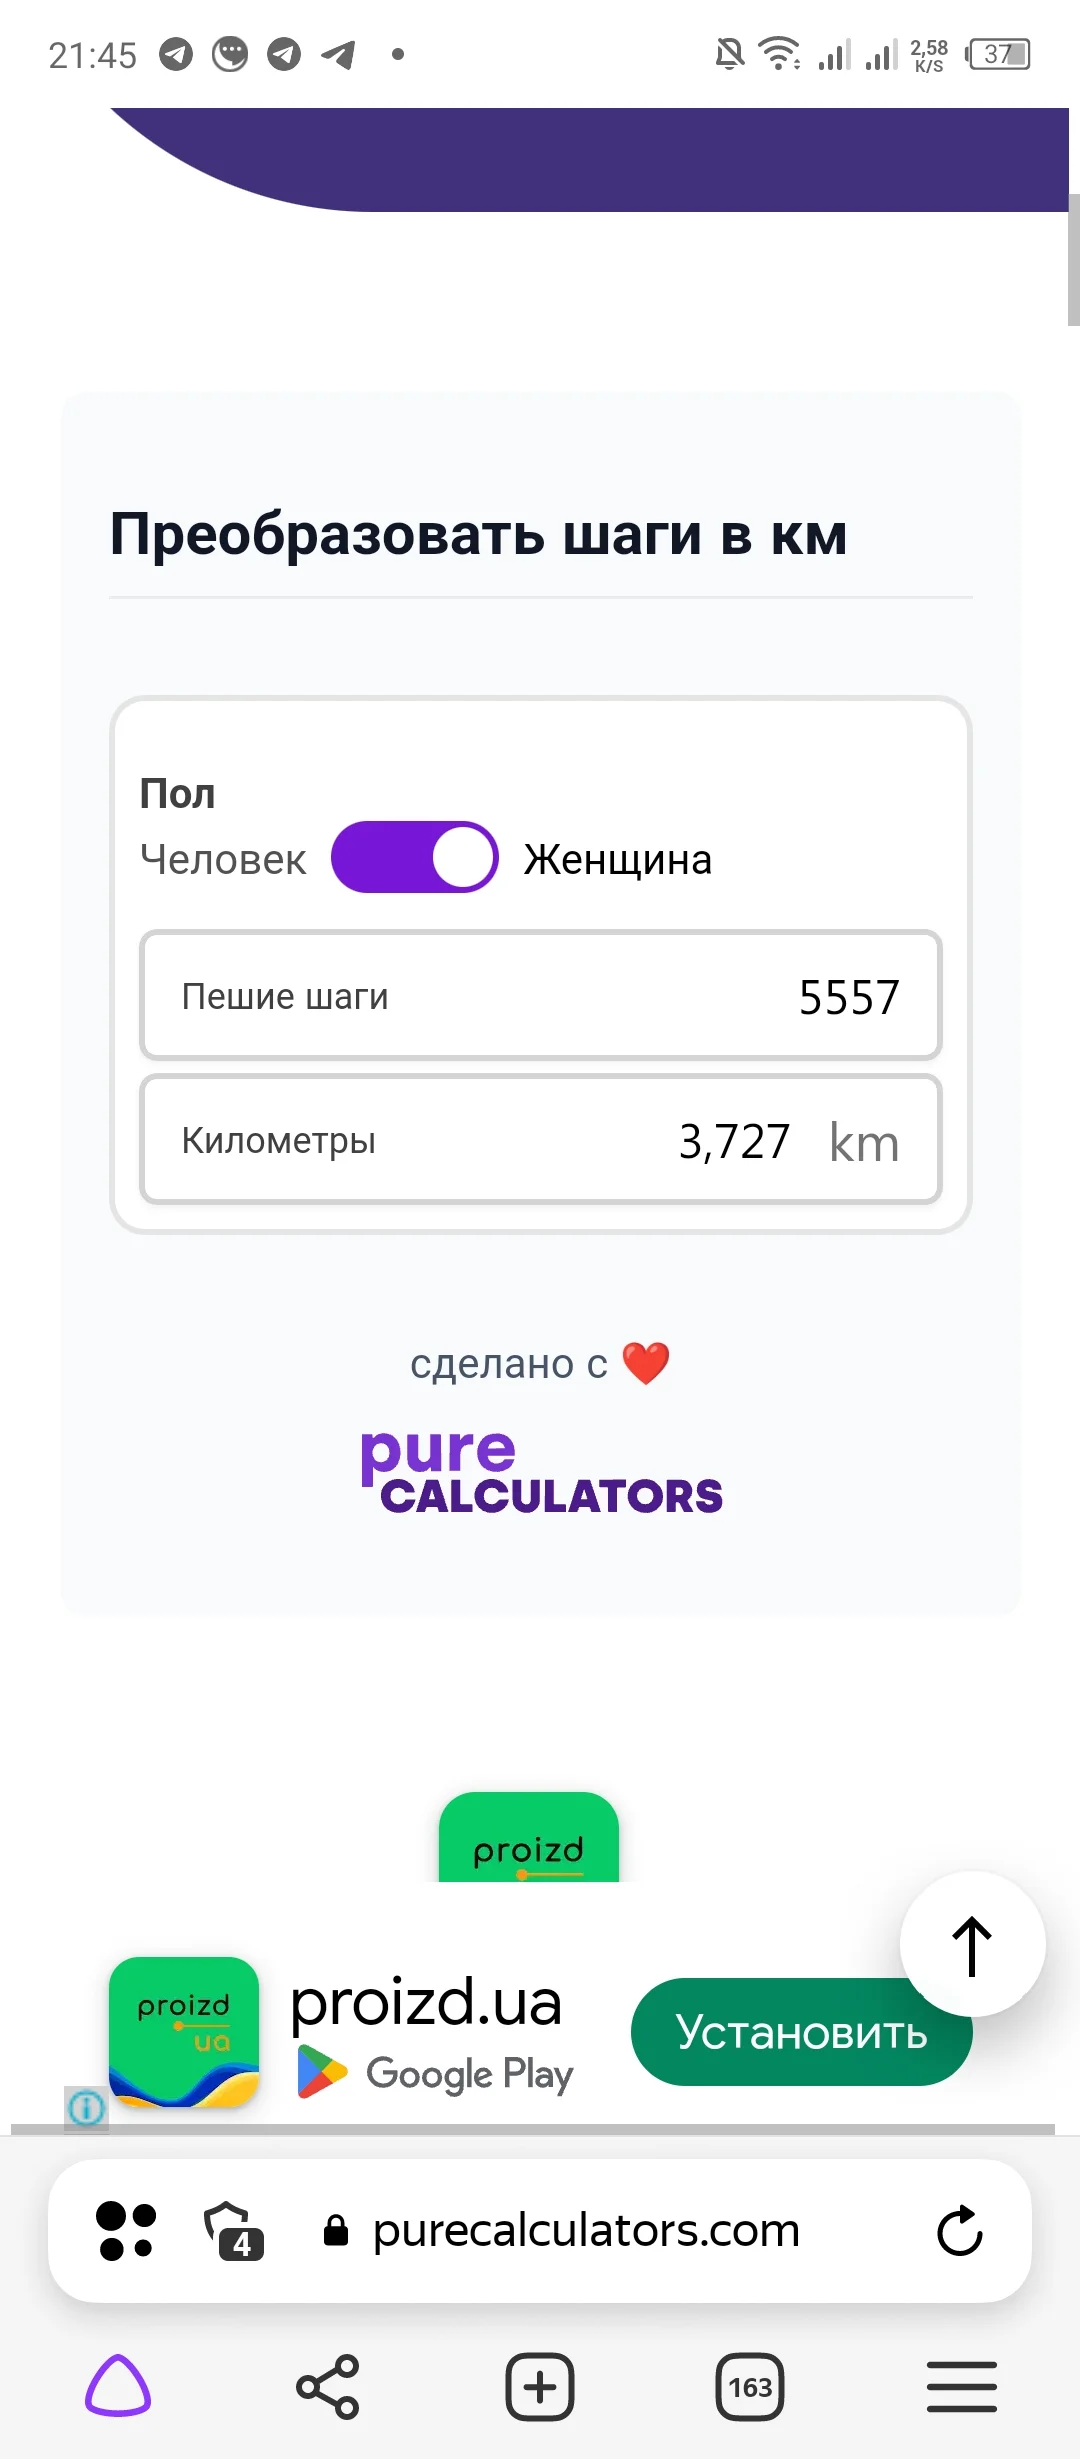1080x2459 pixels.
Task: Select the Женщина gender option
Action: pos(618,860)
